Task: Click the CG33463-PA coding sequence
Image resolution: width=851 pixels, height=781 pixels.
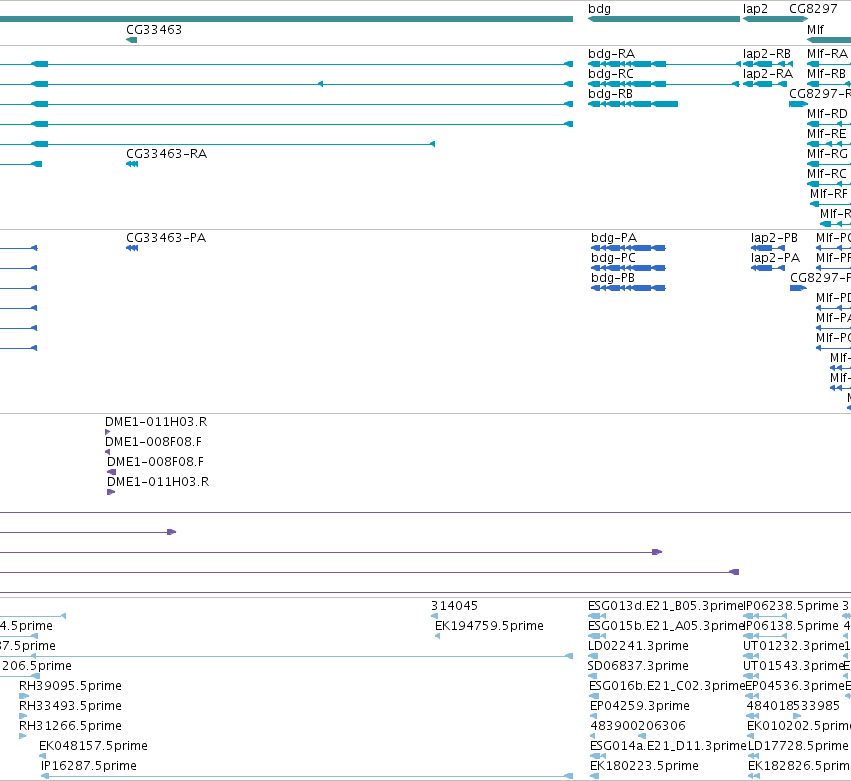Action: coord(132,248)
